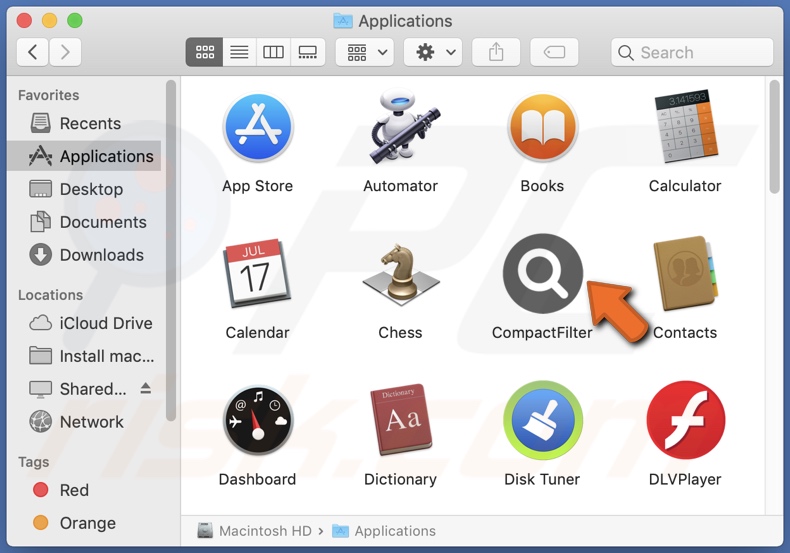Viewport: 790px width, 553px height.
Task: Open Recents in the sidebar
Action: pos(84,123)
